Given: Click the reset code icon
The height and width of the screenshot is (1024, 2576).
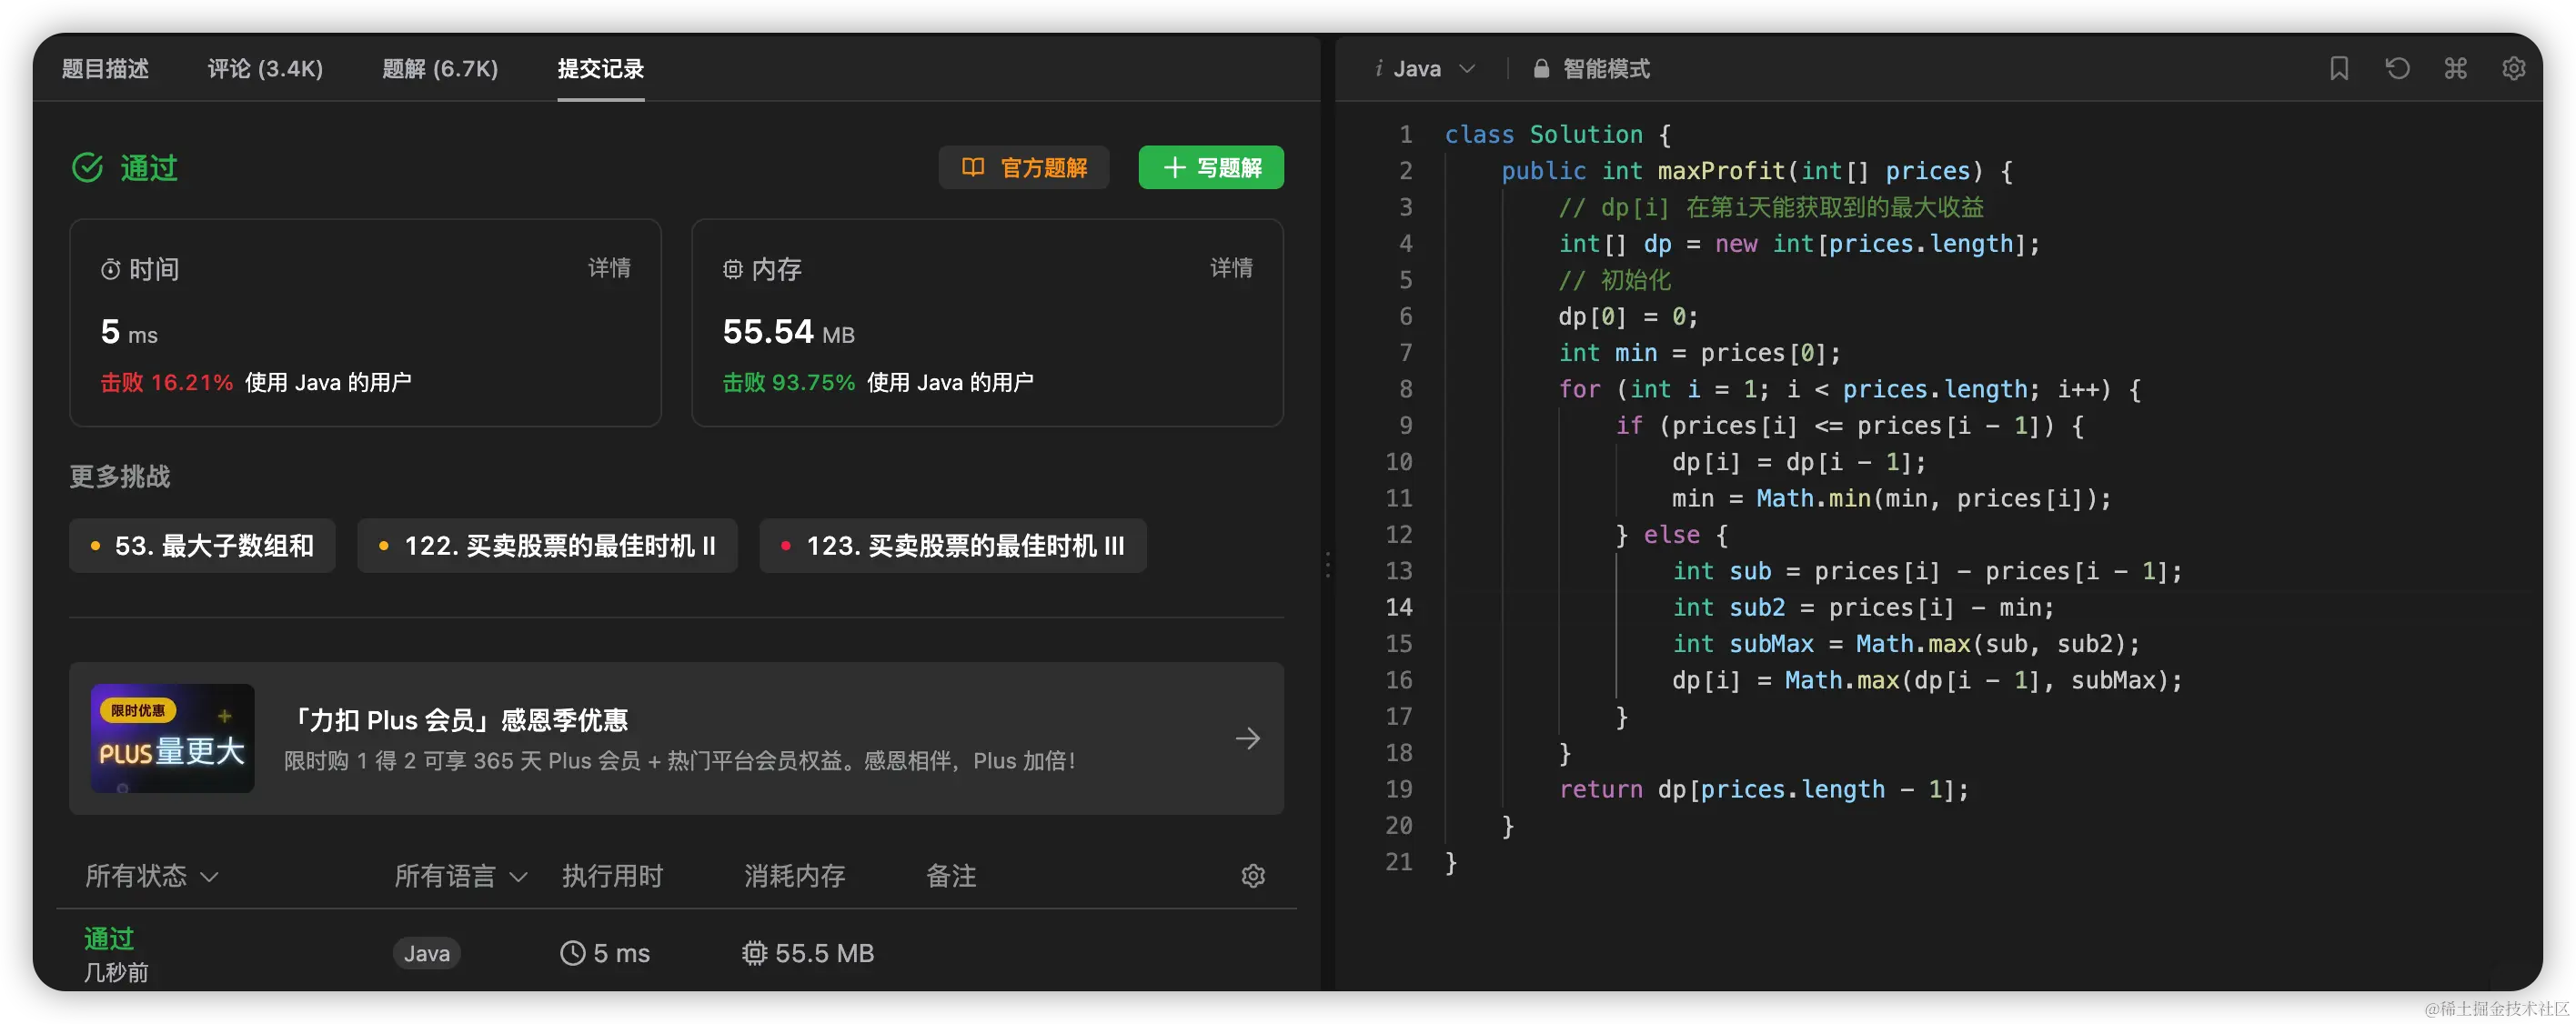Looking at the screenshot, I should [x=2397, y=68].
